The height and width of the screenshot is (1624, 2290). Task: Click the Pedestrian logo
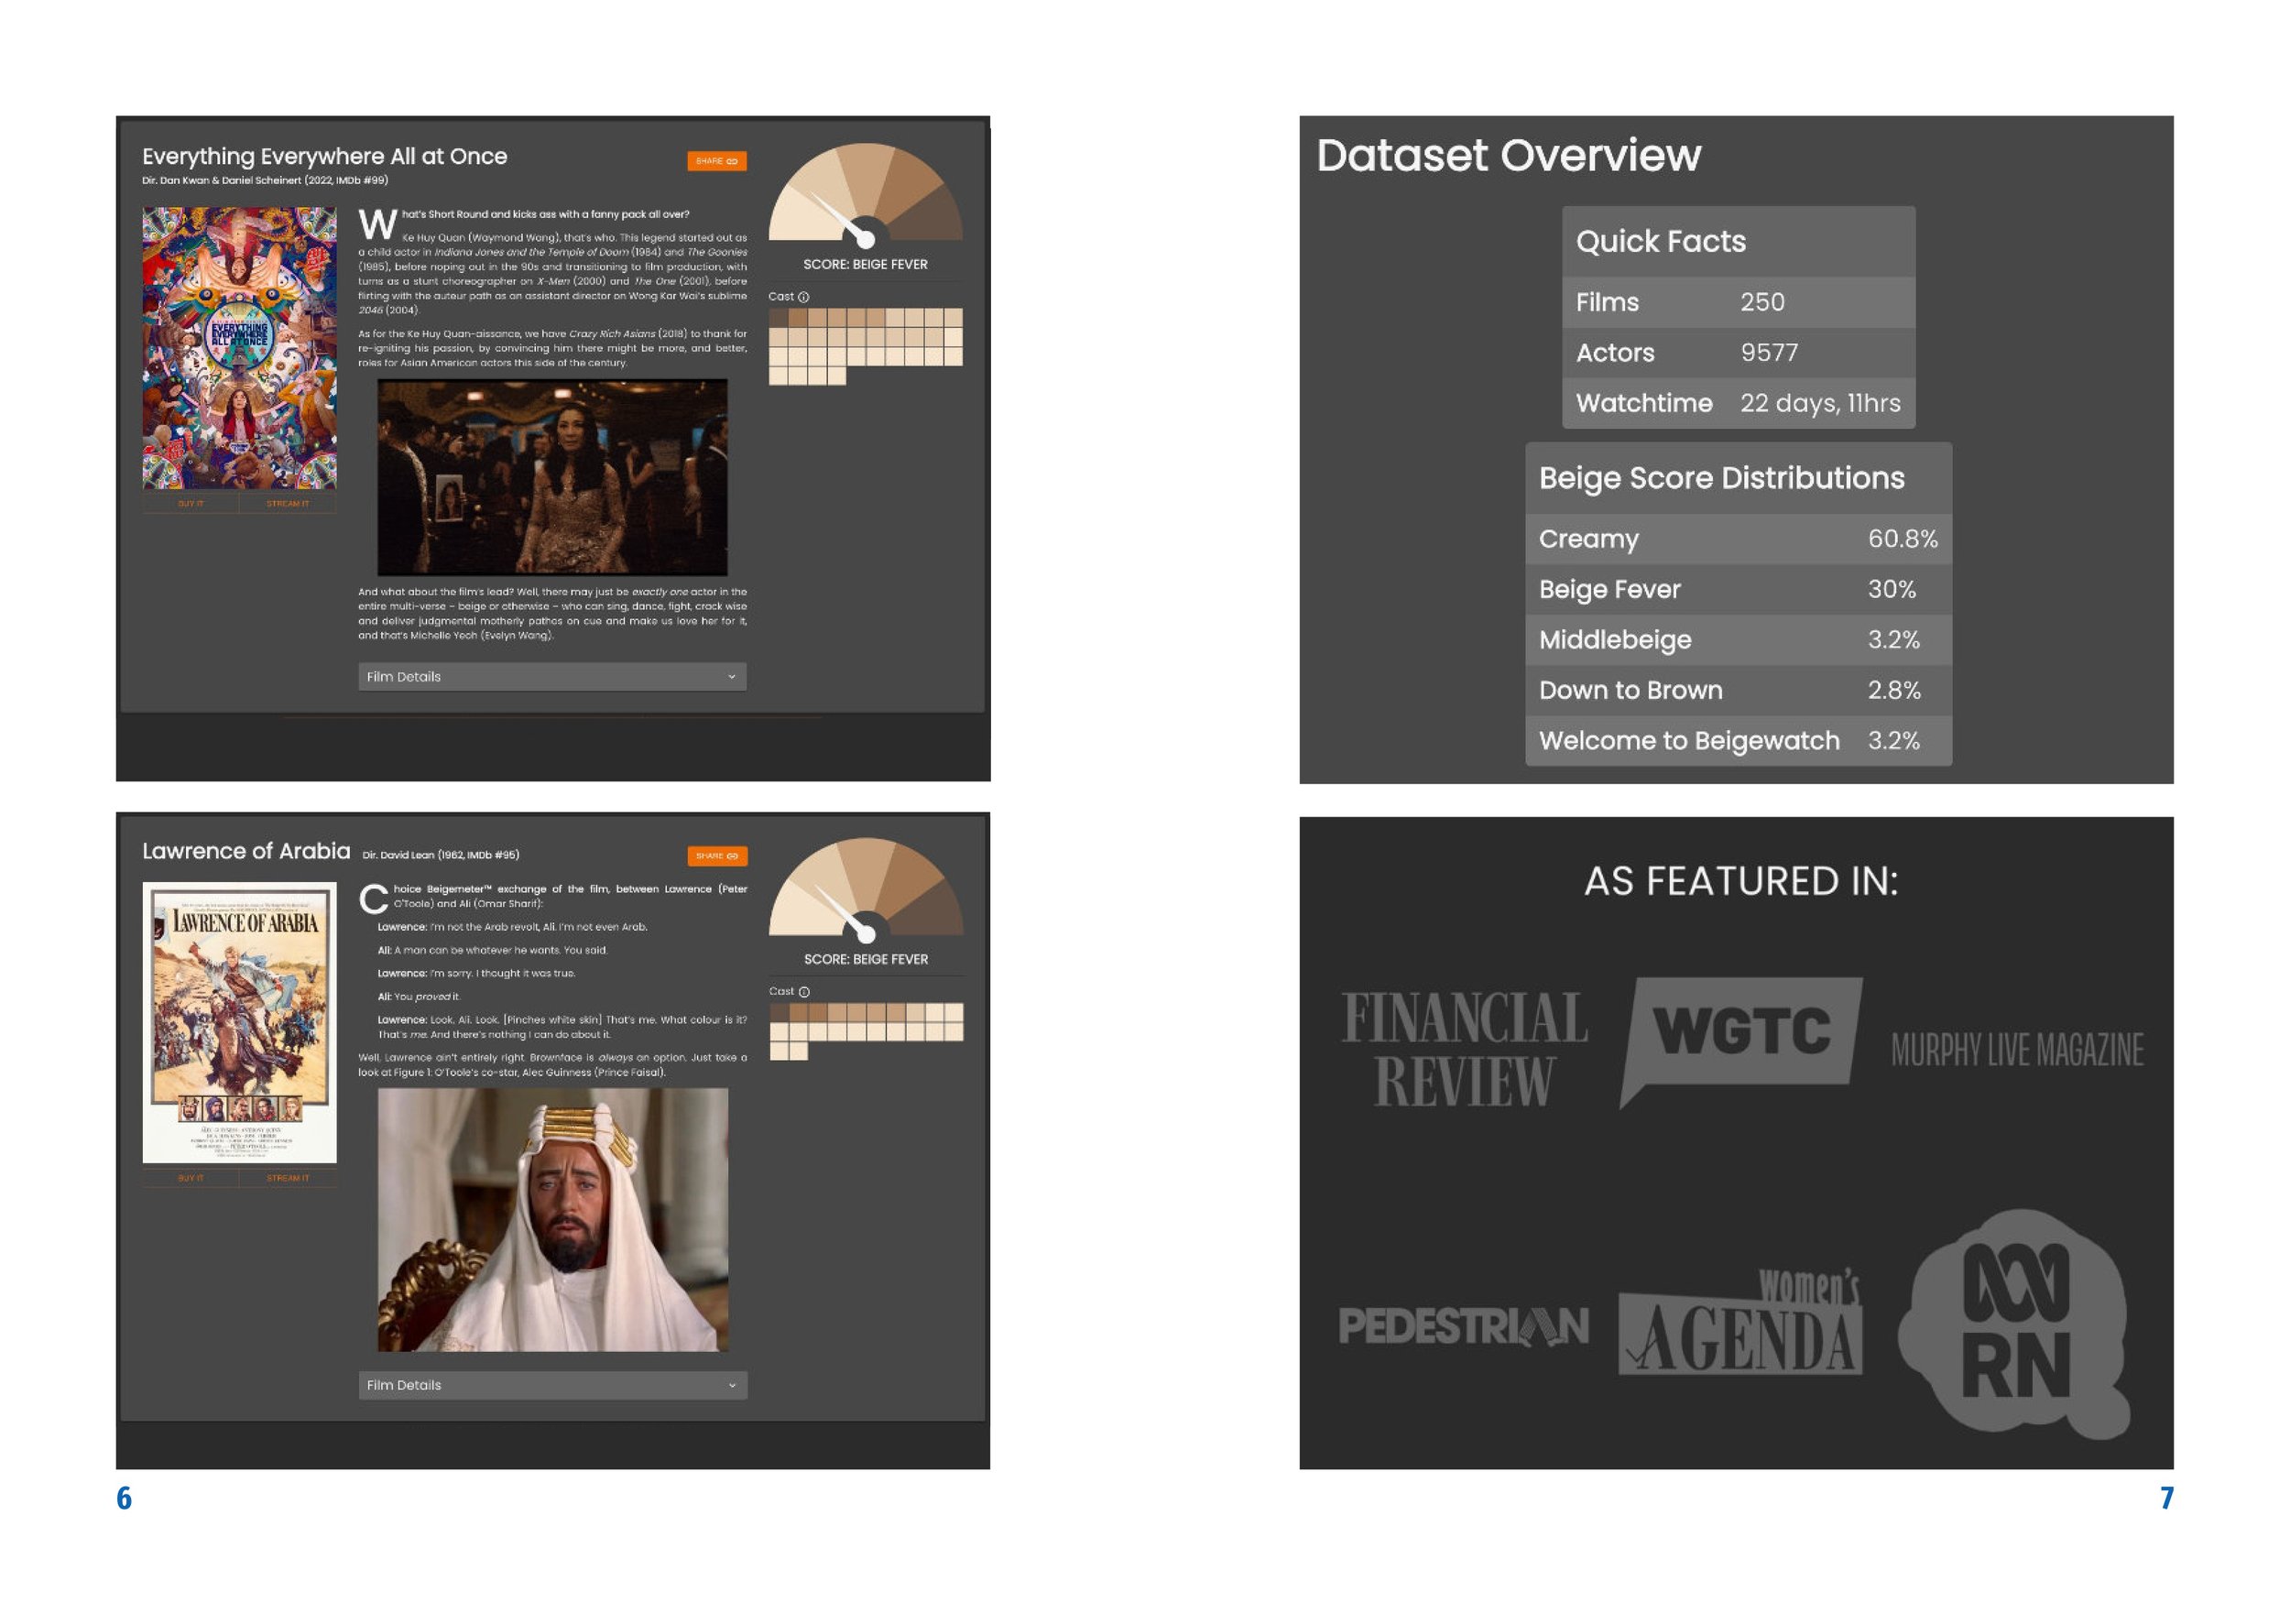click(x=1463, y=1326)
